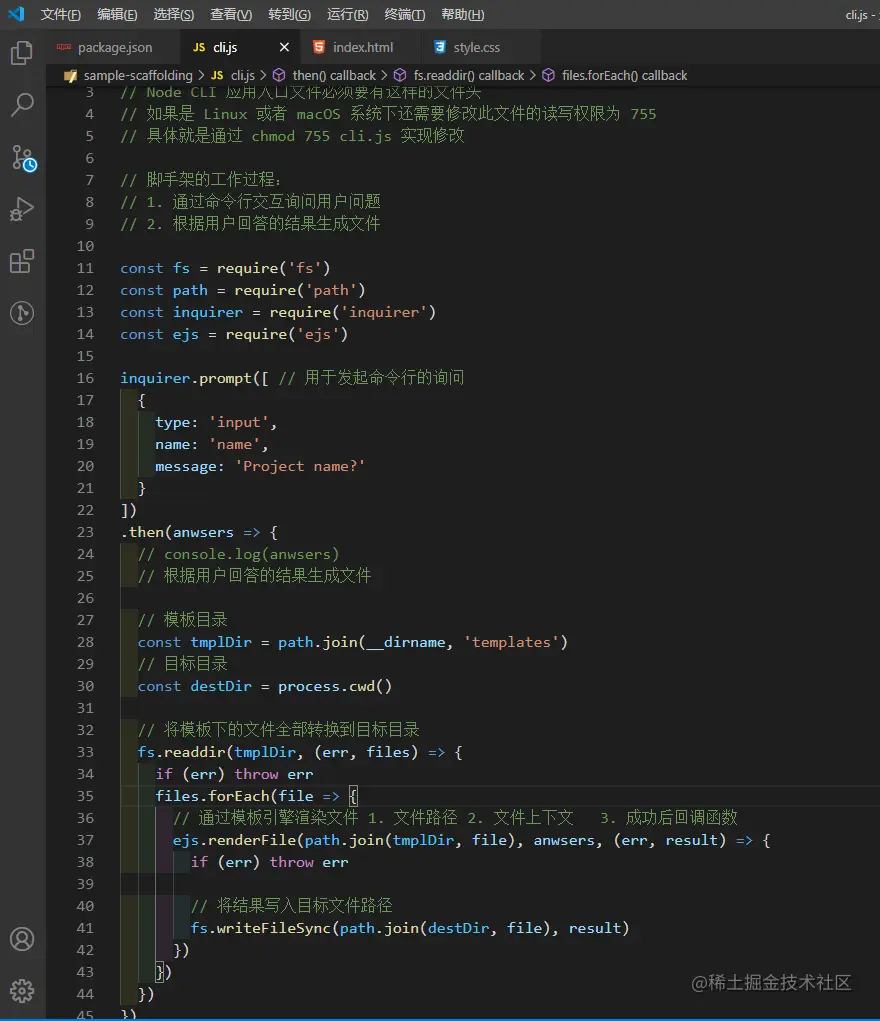Image resolution: width=880 pixels, height=1021 pixels.
Task: Click the cli.js breadcrumb item
Action: pyautogui.click(x=233, y=76)
